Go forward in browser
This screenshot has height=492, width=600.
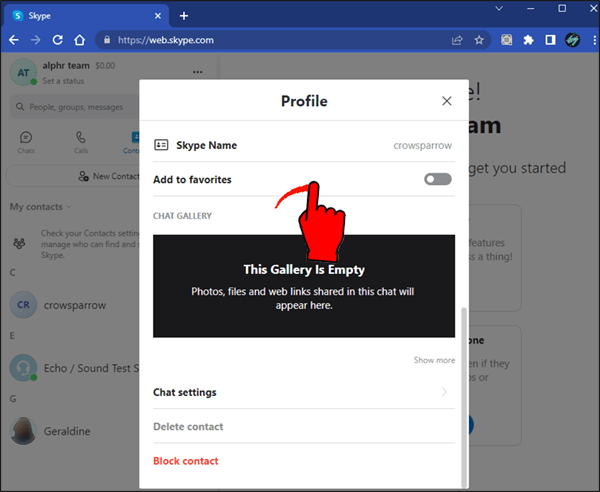click(36, 40)
